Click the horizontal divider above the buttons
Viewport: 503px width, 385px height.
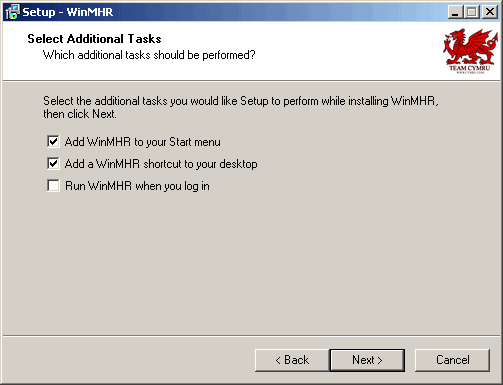pyautogui.click(x=252, y=336)
